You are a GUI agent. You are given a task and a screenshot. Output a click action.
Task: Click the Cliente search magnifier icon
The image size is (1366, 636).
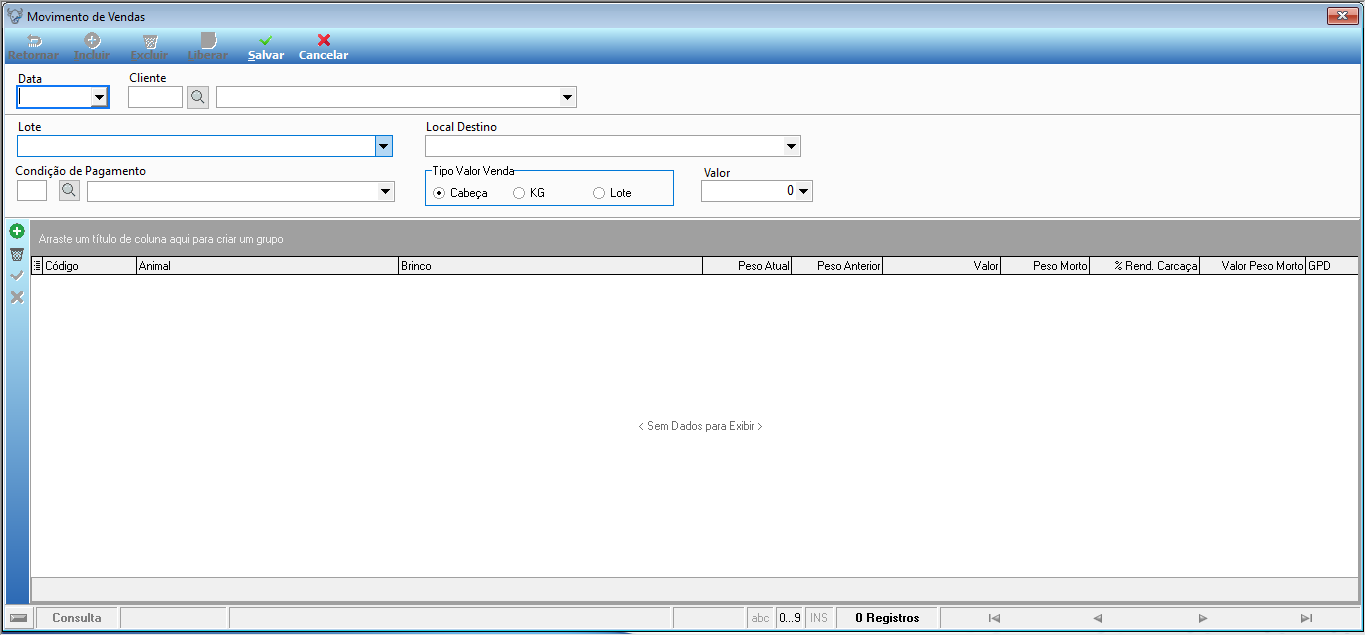coord(198,97)
